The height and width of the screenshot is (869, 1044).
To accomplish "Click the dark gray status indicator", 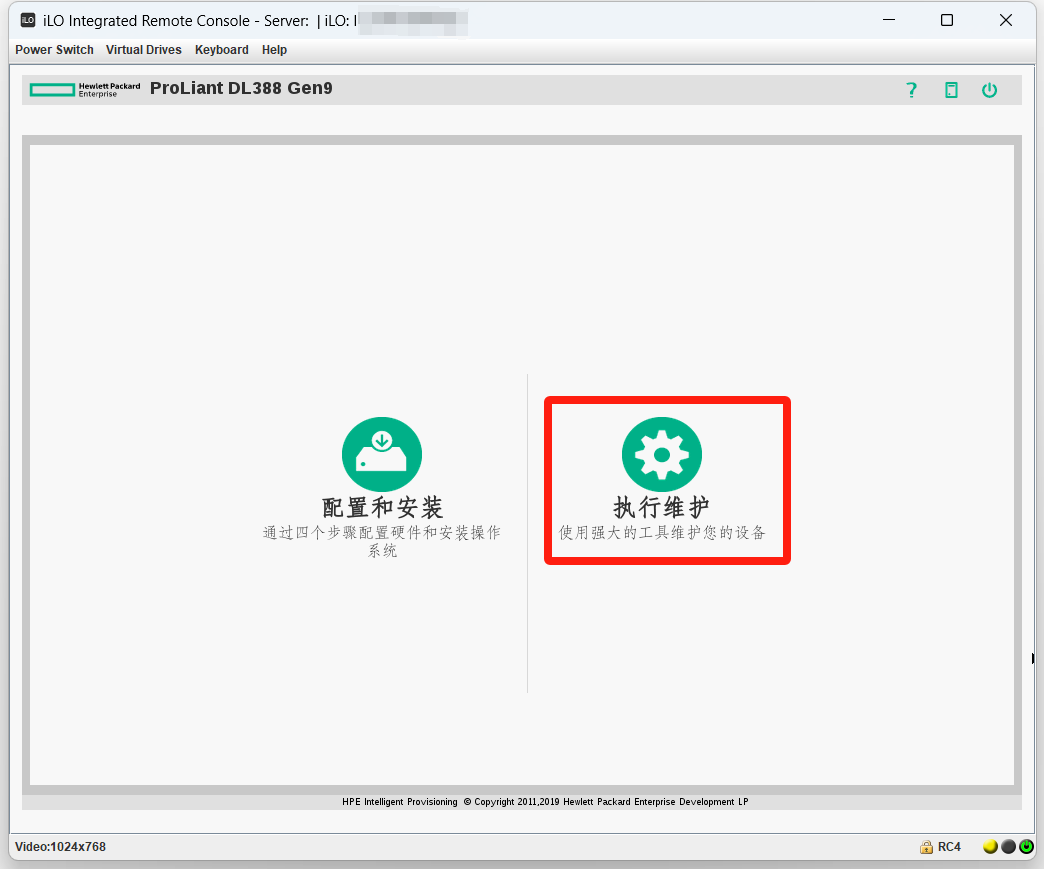I will 1008,847.
